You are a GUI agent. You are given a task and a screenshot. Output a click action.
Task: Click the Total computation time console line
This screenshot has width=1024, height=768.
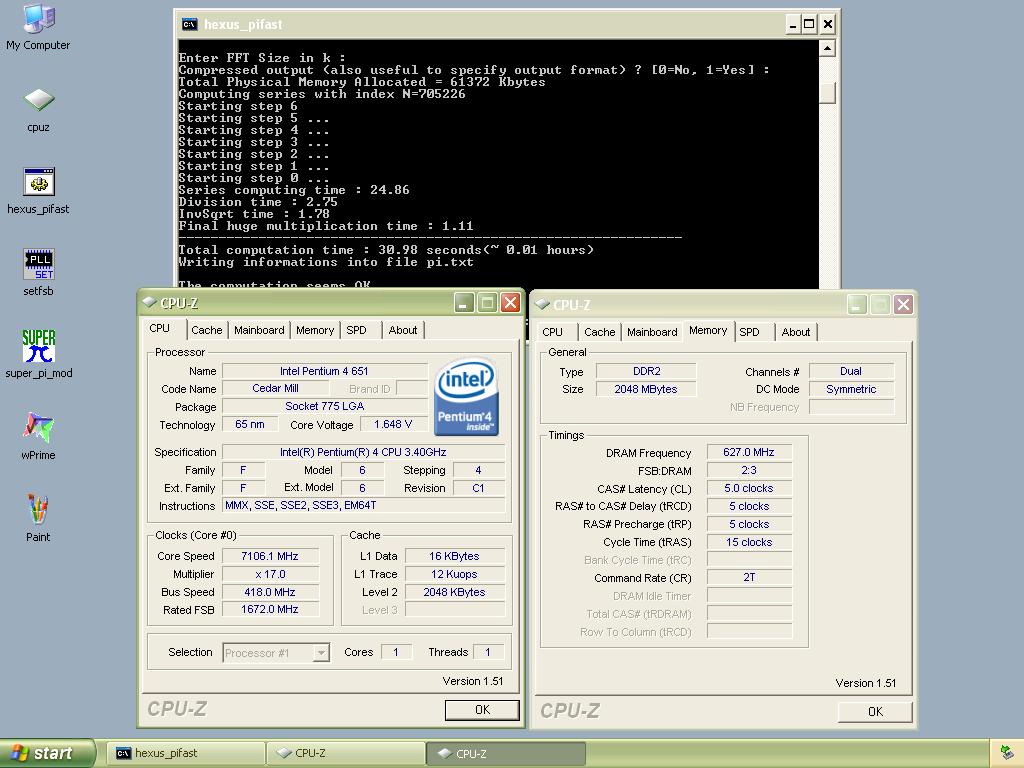point(386,250)
